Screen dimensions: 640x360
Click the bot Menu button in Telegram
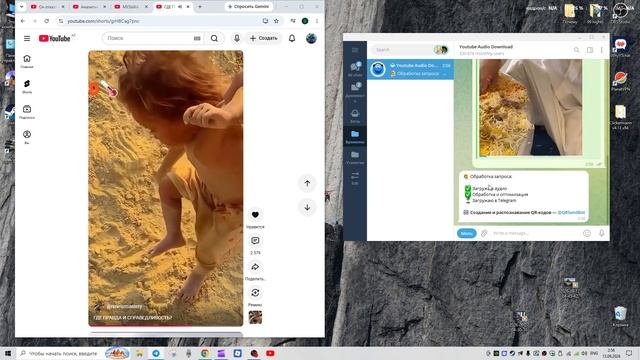(x=467, y=233)
